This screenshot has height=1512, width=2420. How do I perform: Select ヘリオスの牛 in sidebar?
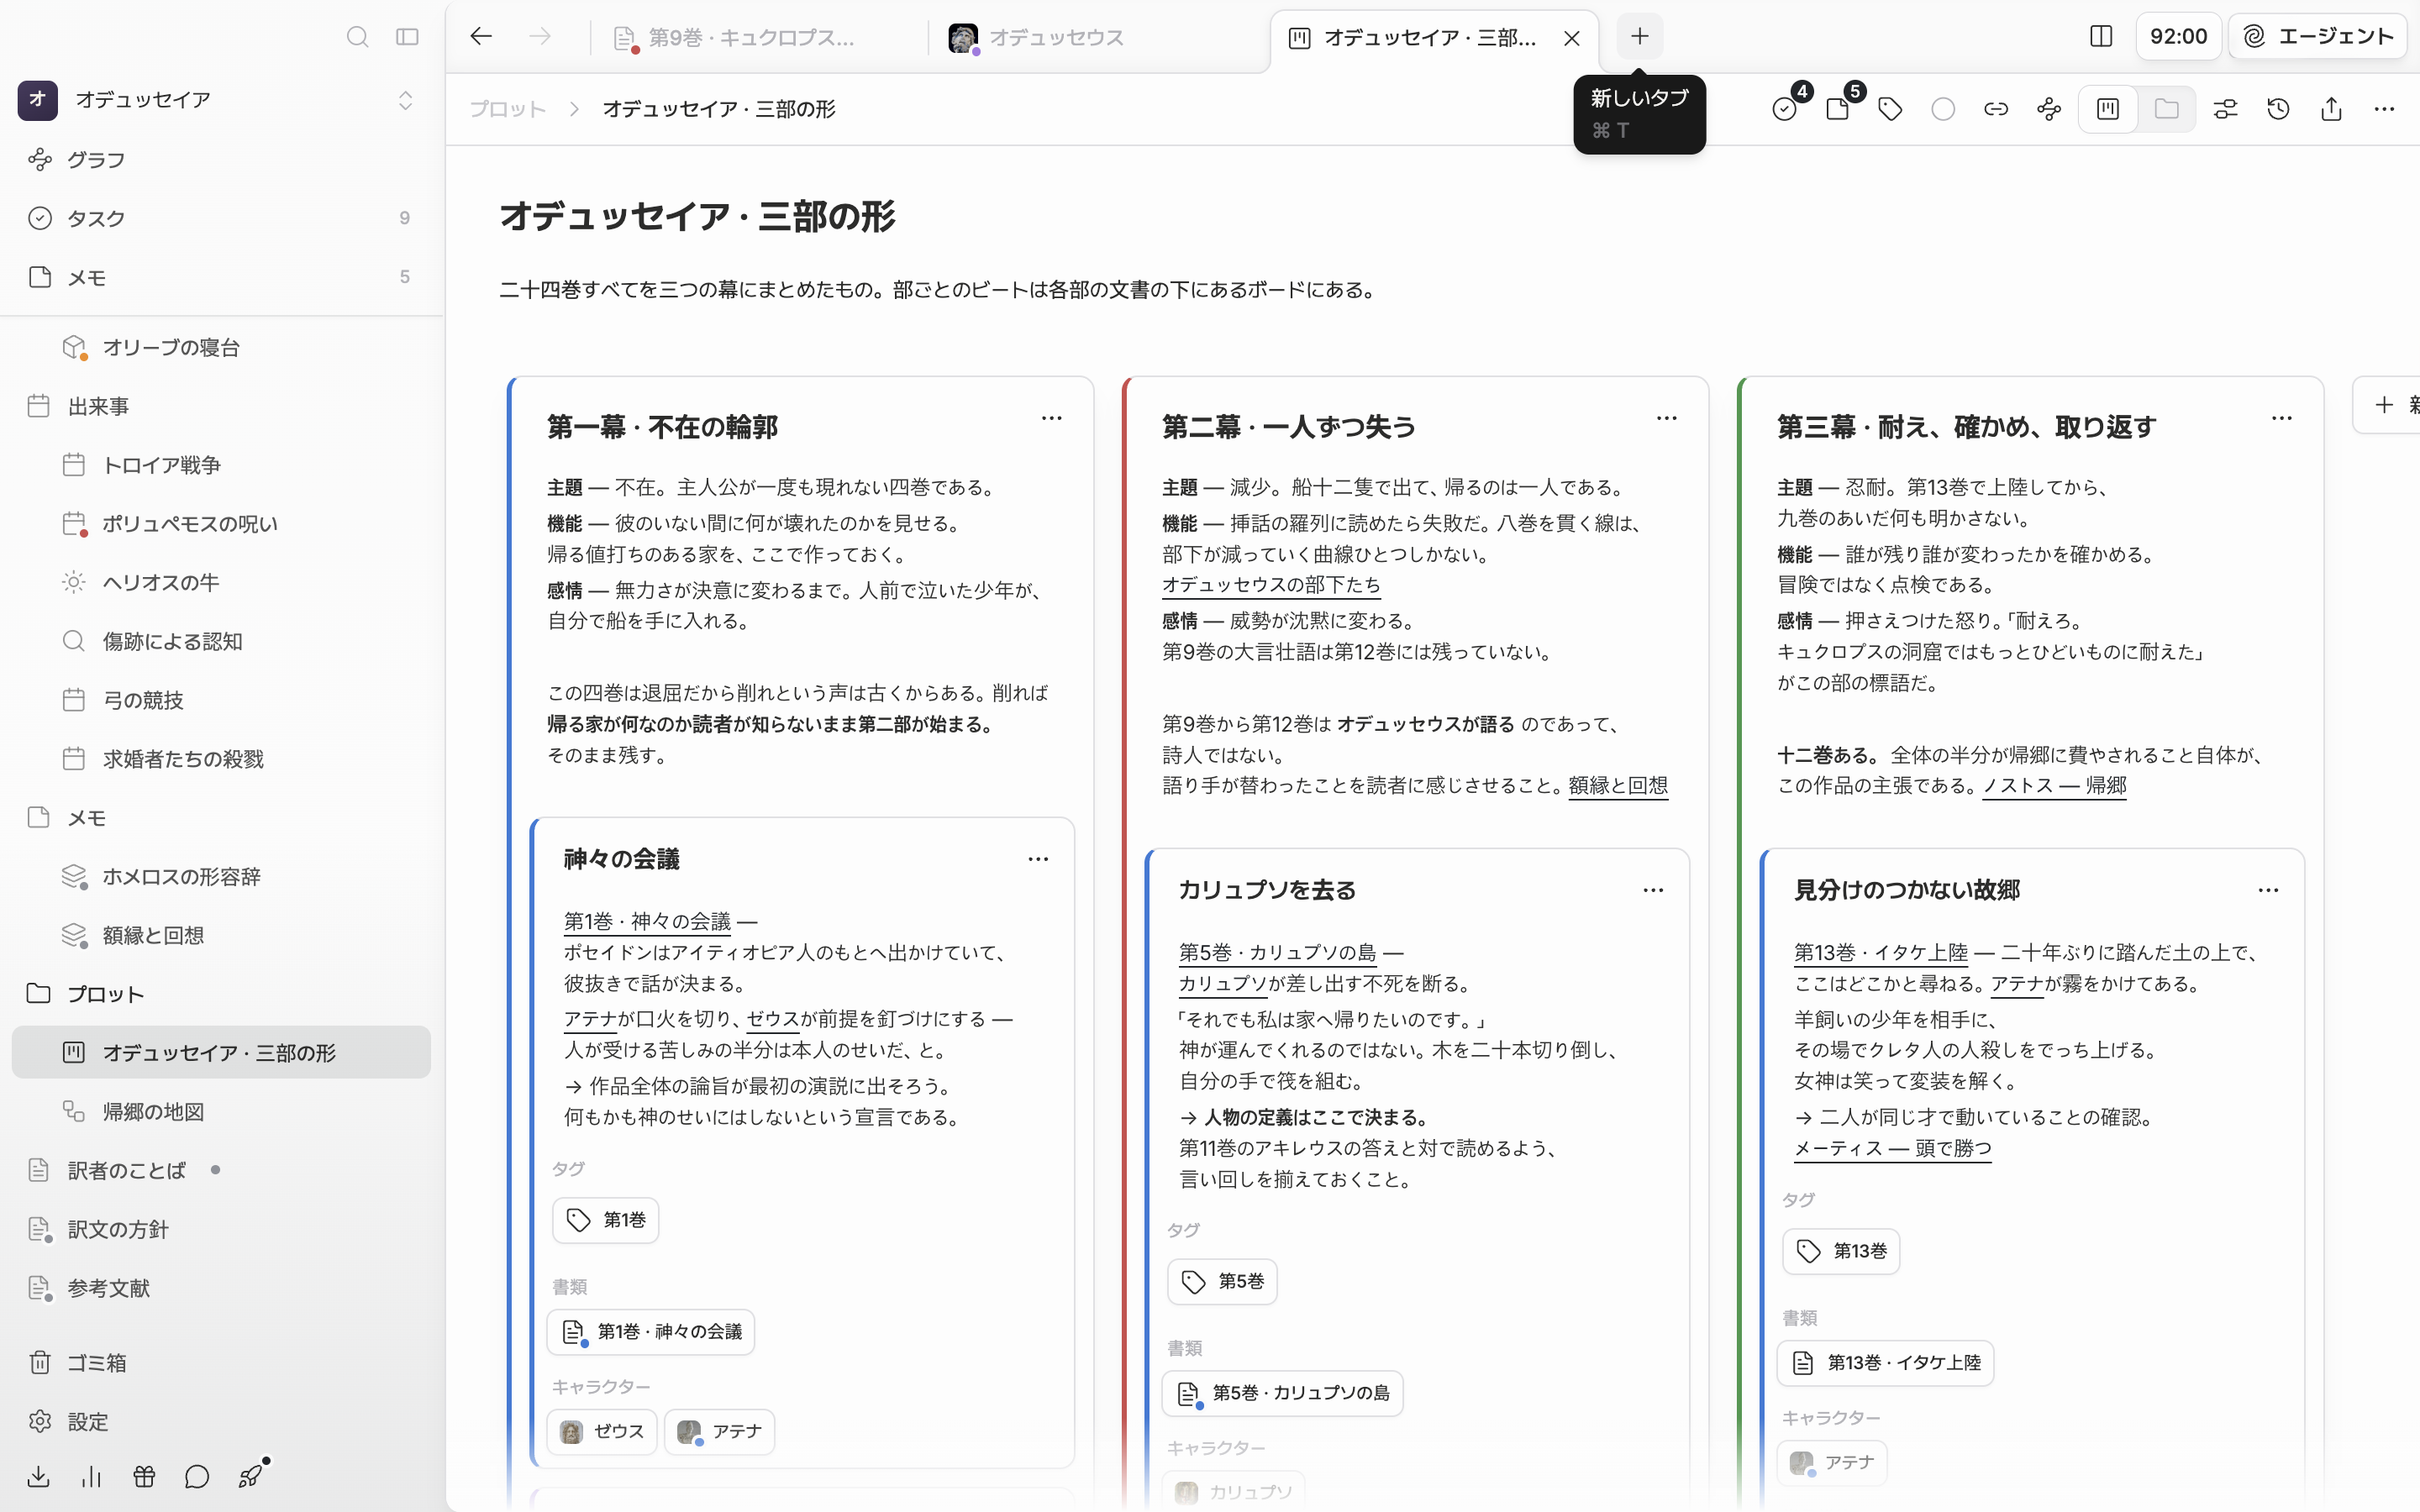[221, 582]
